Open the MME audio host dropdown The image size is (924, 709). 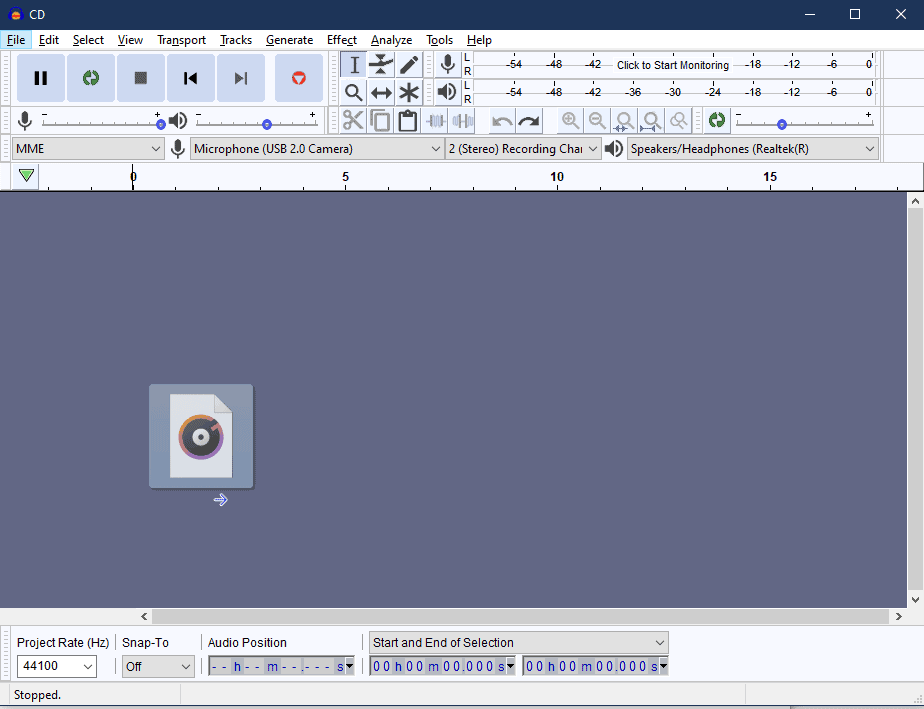88,149
